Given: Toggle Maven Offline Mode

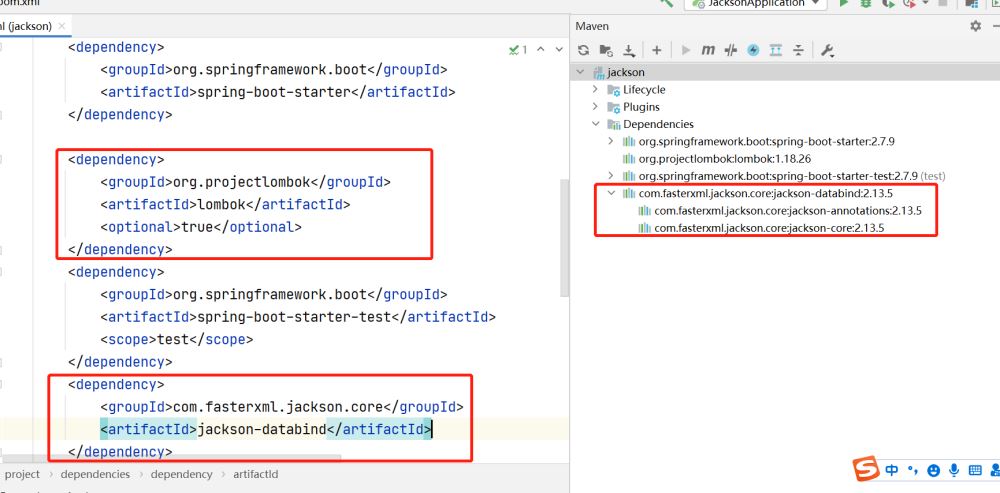Looking at the screenshot, I should tap(731, 50).
